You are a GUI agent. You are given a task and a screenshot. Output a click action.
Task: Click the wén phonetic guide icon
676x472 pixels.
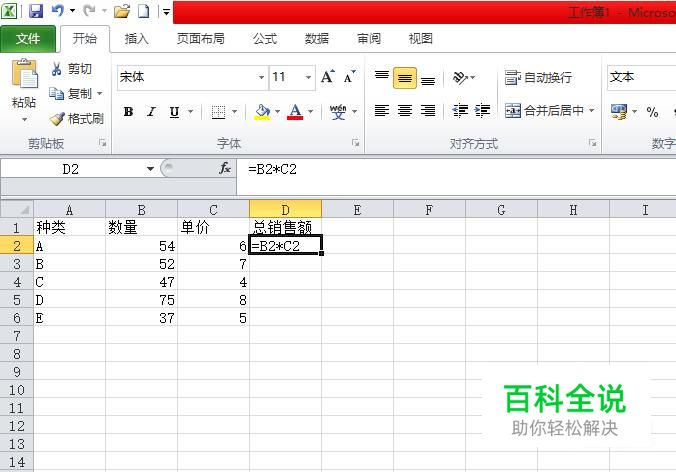pos(338,112)
